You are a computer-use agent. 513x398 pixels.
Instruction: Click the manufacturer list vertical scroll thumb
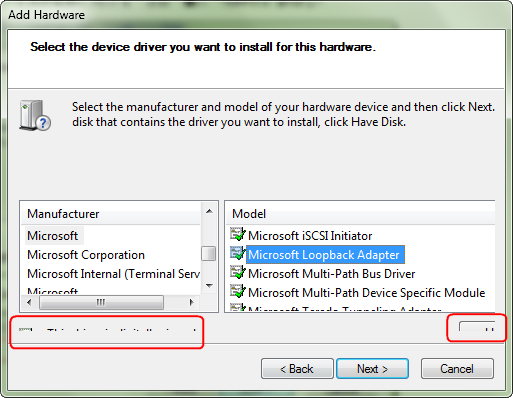pos(209,253)
